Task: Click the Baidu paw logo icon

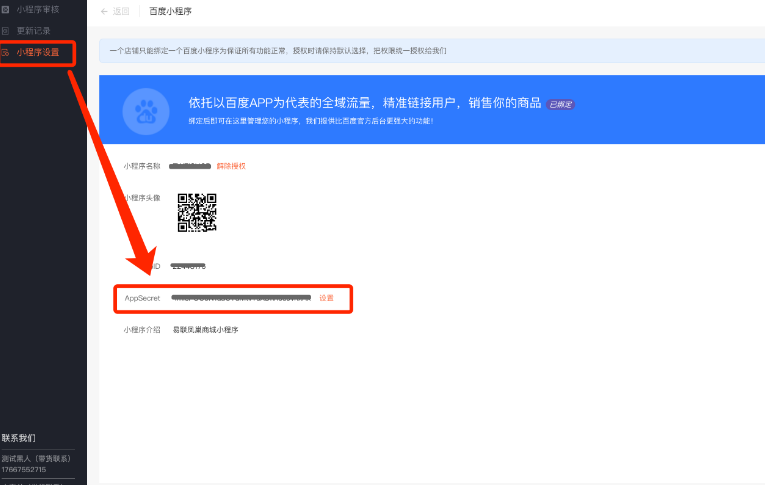Action: coord(146,112)
